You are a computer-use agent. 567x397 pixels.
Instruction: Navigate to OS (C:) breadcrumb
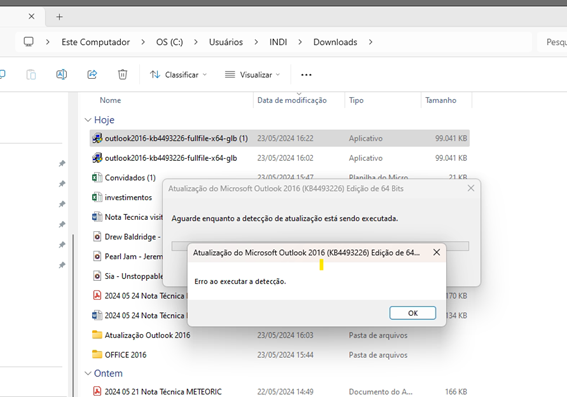point(169,42)
